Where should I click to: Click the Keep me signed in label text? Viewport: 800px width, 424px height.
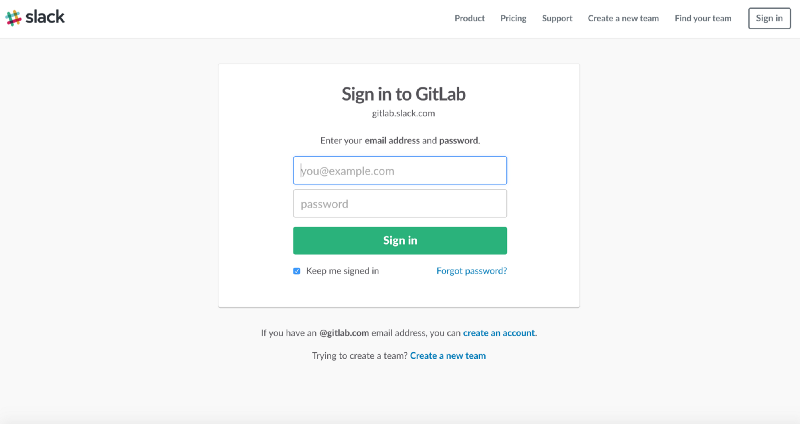(342, 271)
